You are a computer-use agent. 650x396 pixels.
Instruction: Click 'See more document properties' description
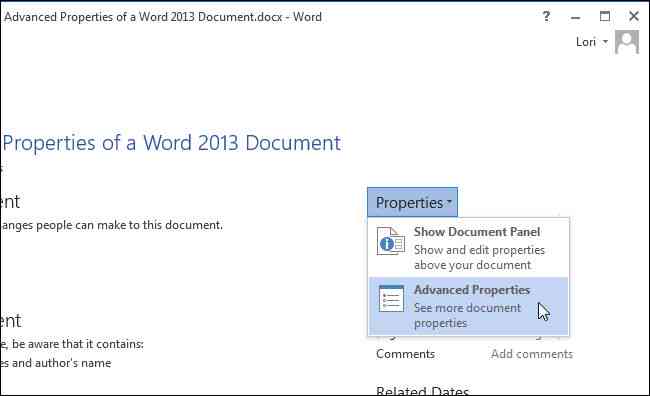coord(467,316)
